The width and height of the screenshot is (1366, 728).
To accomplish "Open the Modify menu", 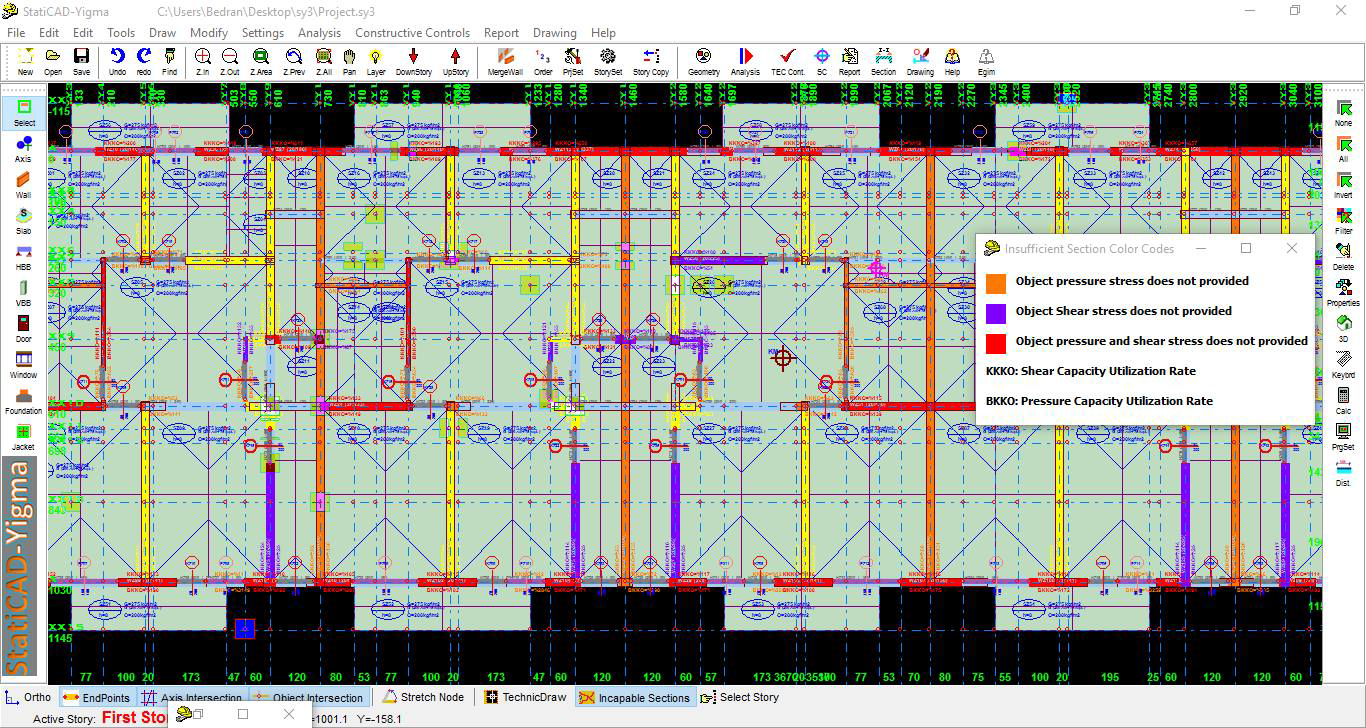I will click(209, 33).
